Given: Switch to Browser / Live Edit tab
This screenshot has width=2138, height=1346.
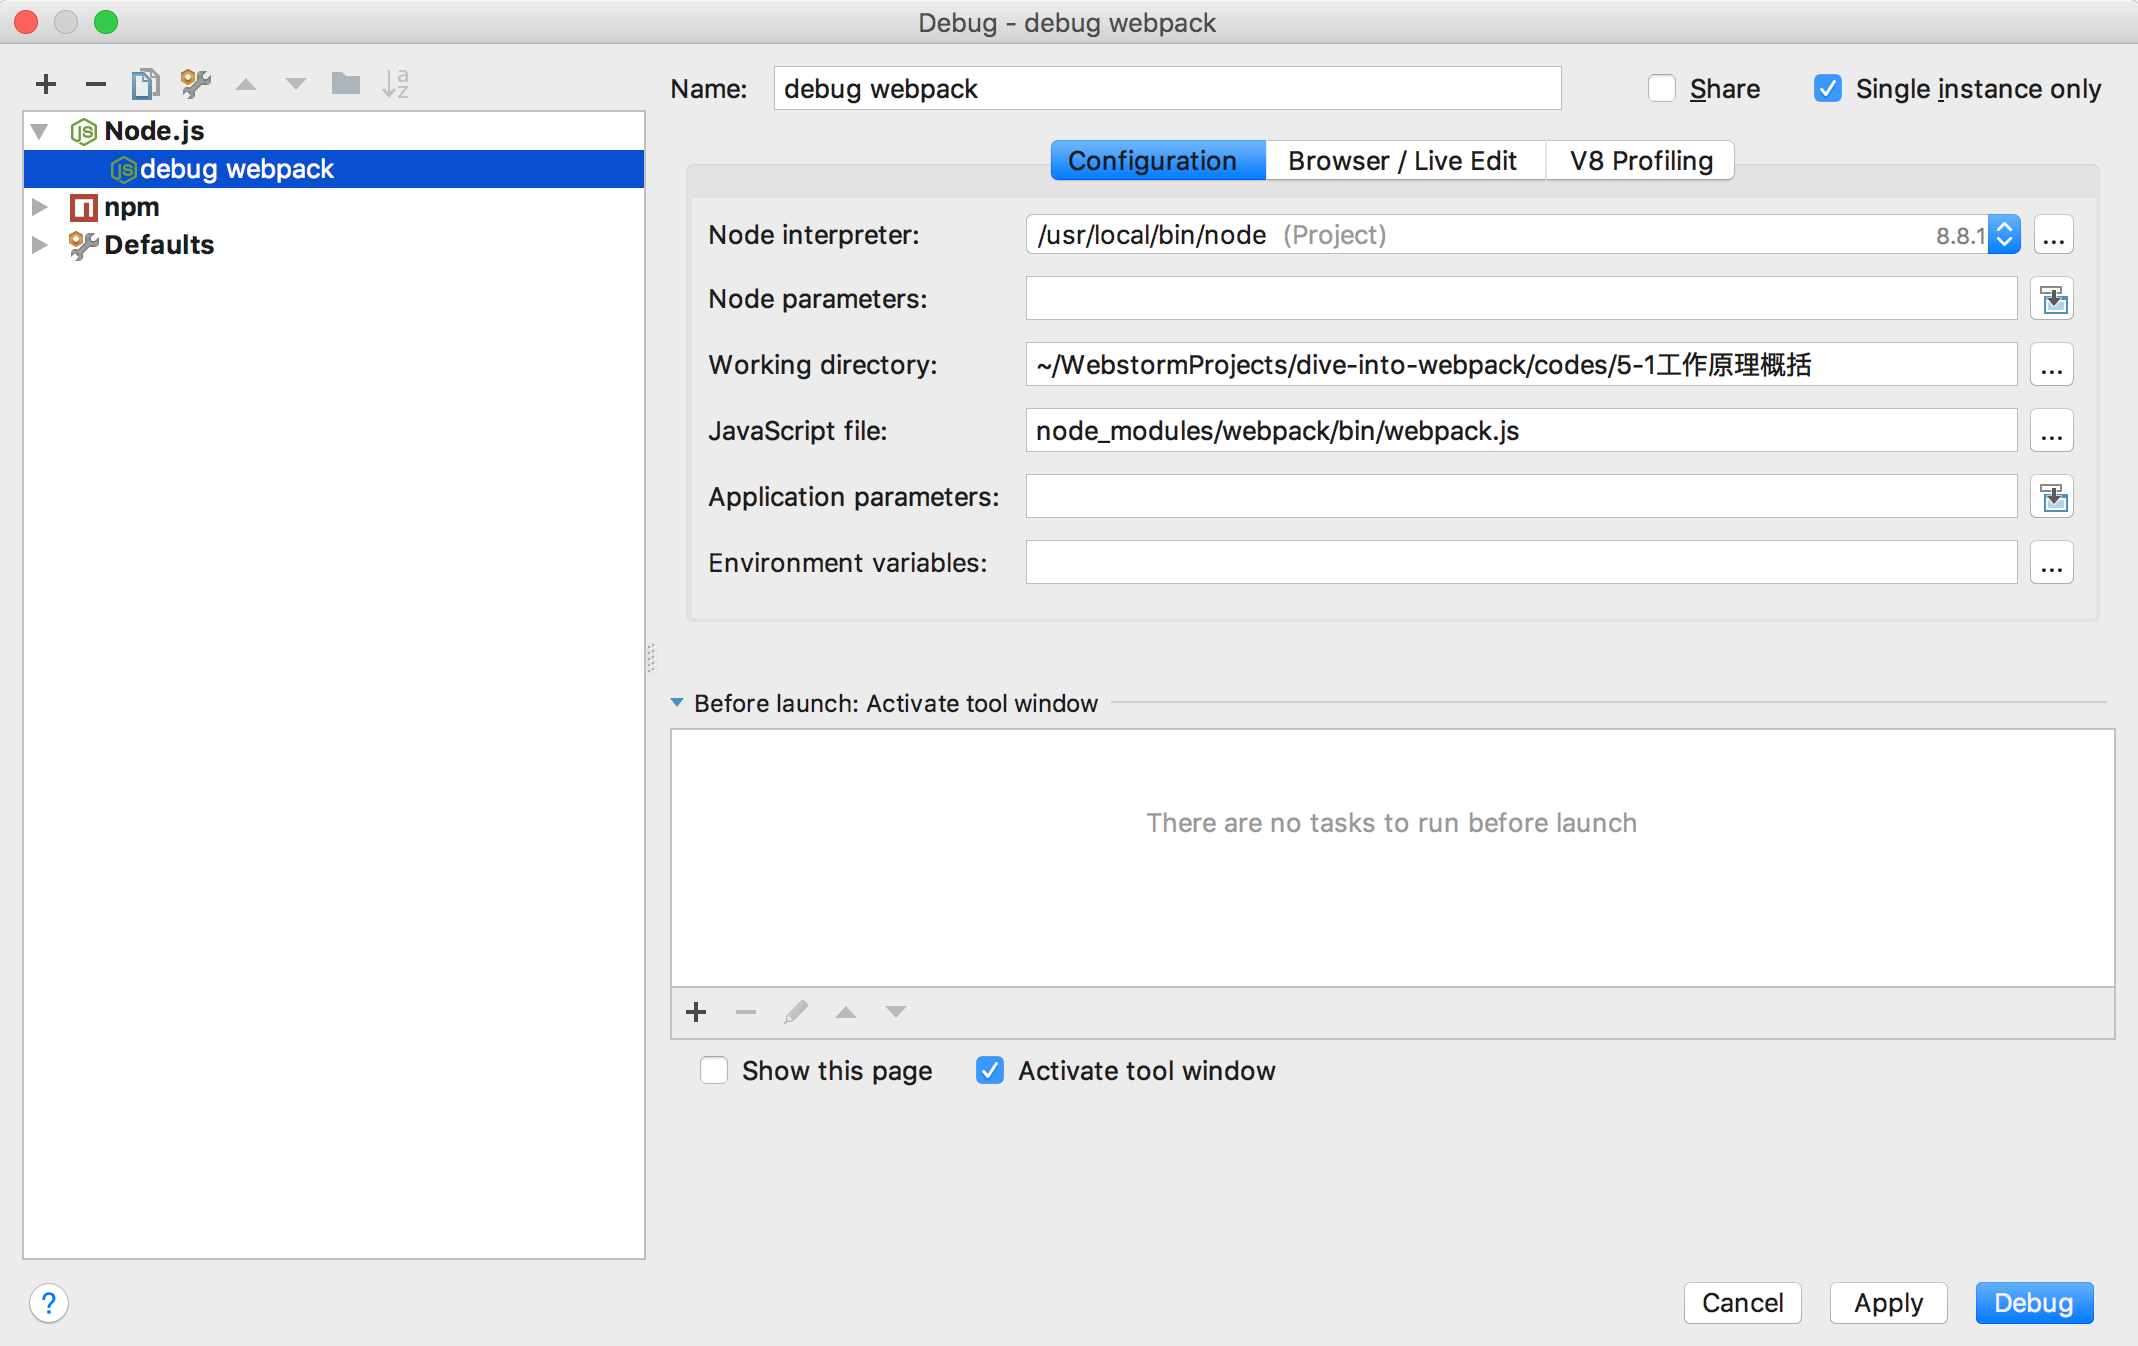Looking at the screenshot, I should pyautogui.click(x=1402, y=161).
